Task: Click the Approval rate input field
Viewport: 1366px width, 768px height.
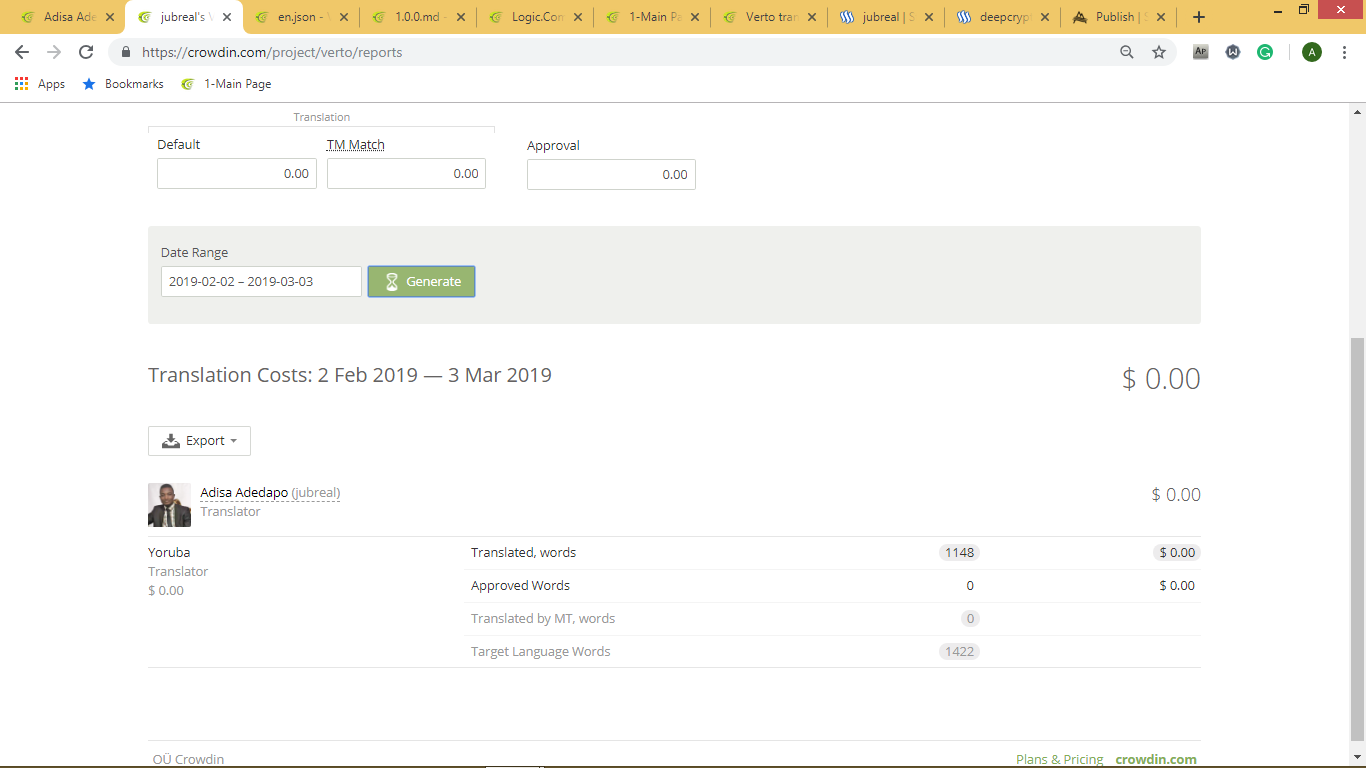Action: click(x=611, y=175)
